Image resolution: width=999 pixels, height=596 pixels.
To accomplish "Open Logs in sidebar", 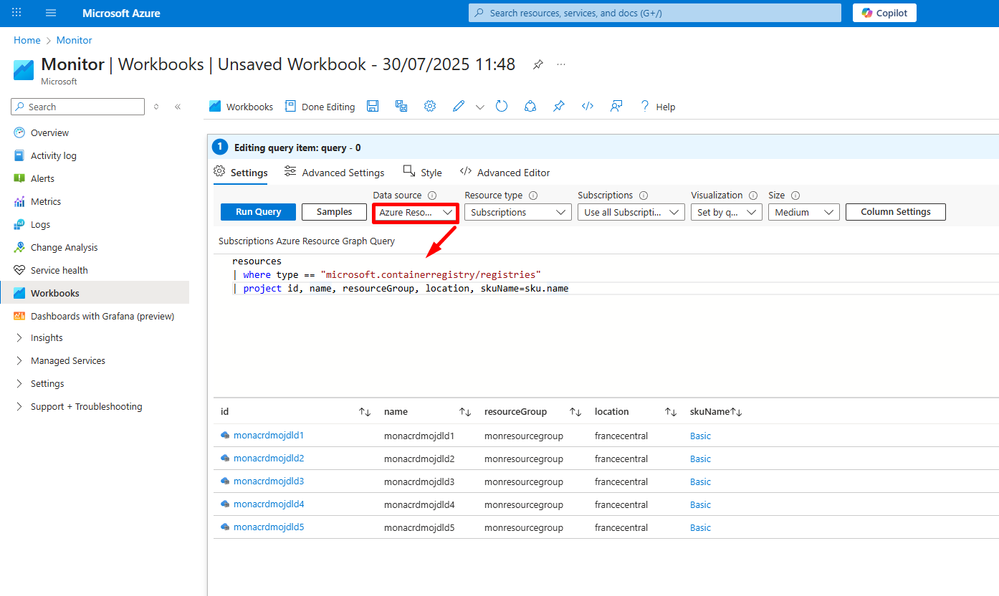I will click(x=40, y=224).
